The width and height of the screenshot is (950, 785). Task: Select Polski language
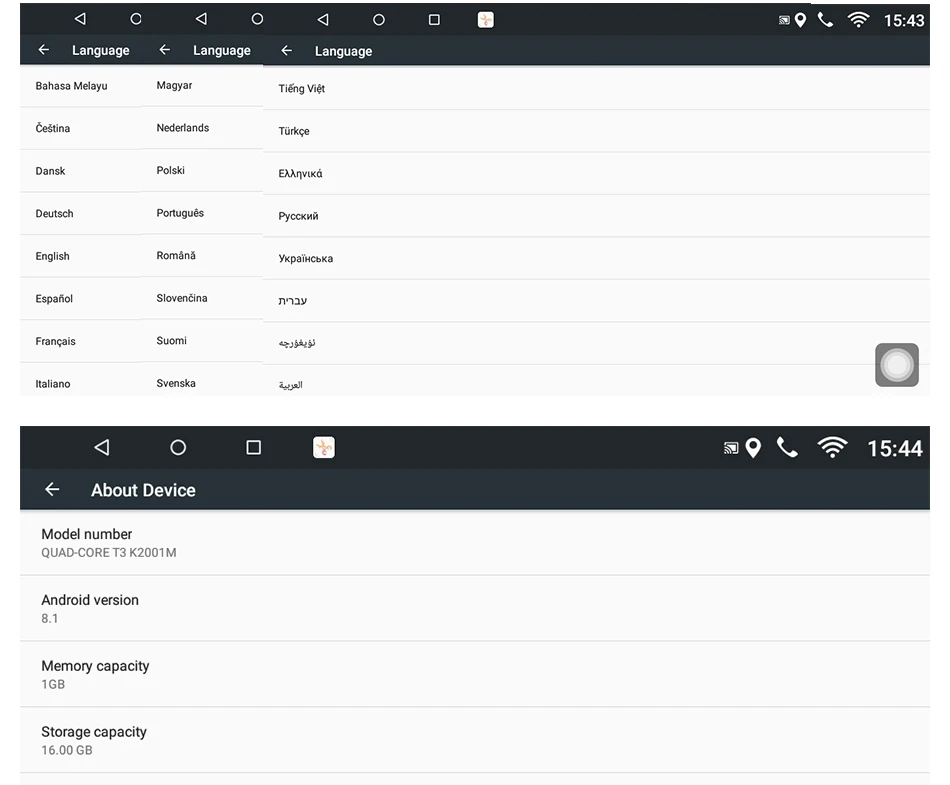point(202,170)
